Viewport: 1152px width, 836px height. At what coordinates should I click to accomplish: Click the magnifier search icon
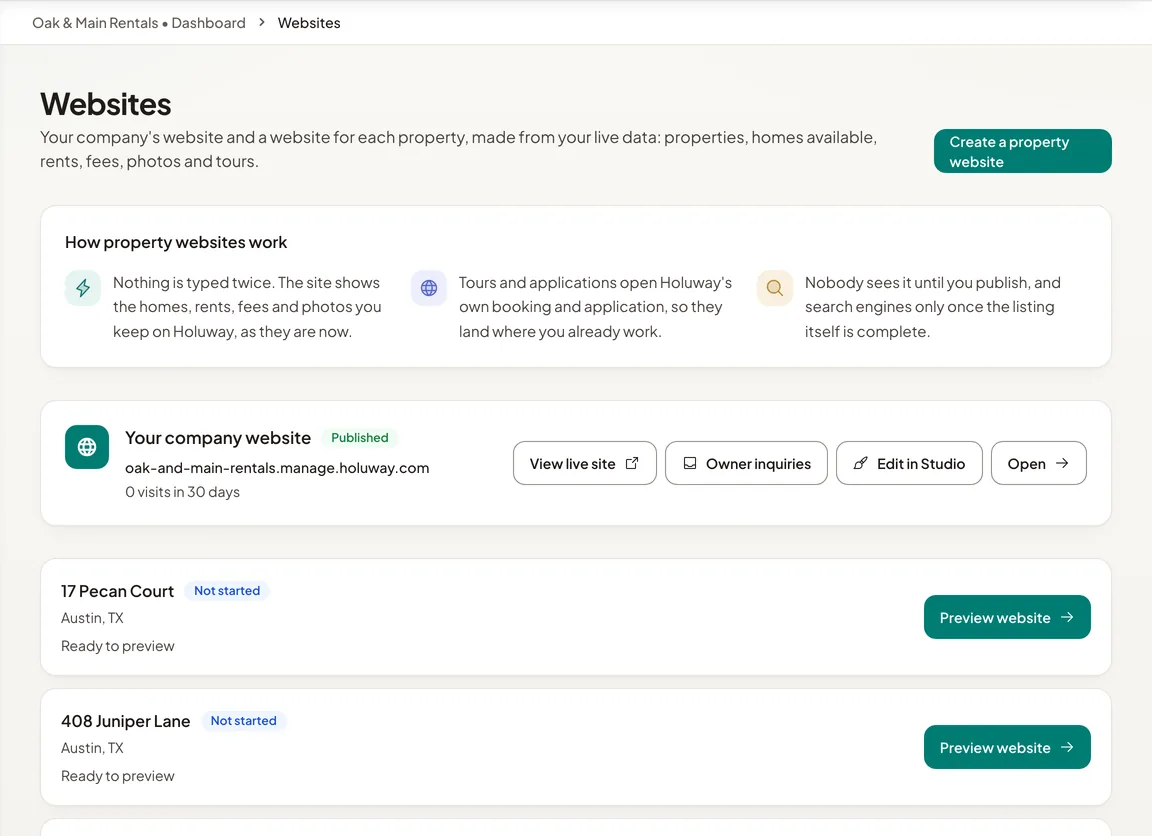(x=774, y=288)
